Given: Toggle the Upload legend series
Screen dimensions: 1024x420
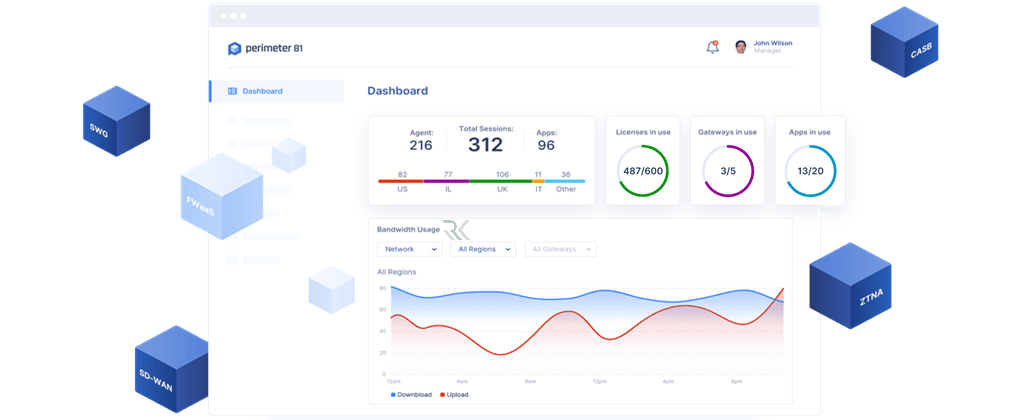Looking at the screenshot, I should pos(455,395).
